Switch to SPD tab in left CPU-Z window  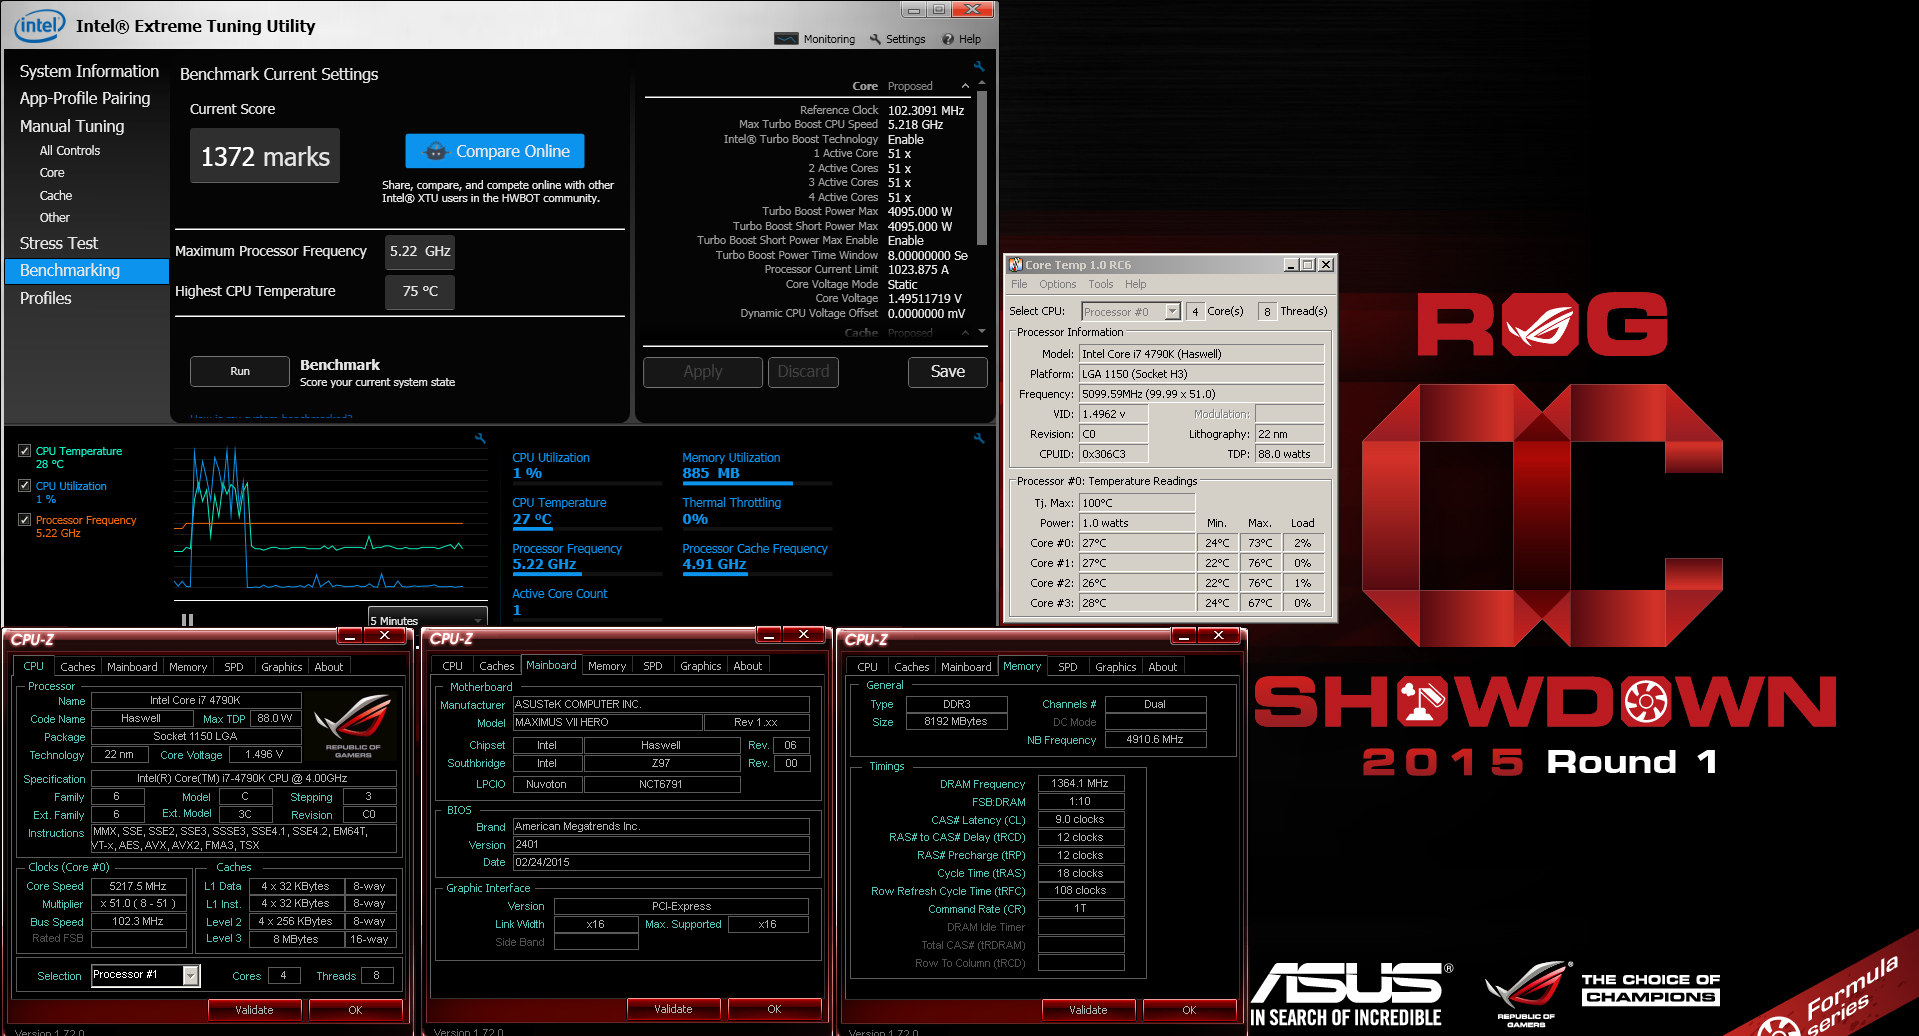234,667
